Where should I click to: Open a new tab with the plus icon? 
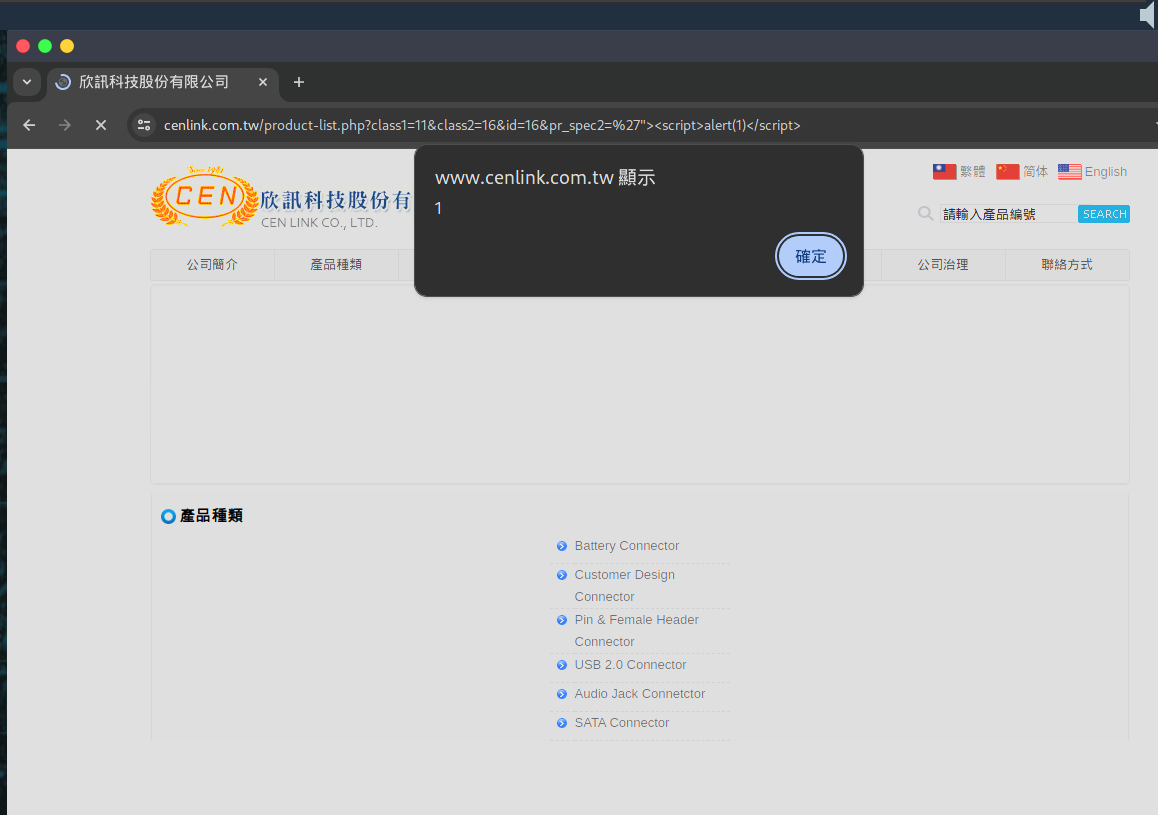299,82
